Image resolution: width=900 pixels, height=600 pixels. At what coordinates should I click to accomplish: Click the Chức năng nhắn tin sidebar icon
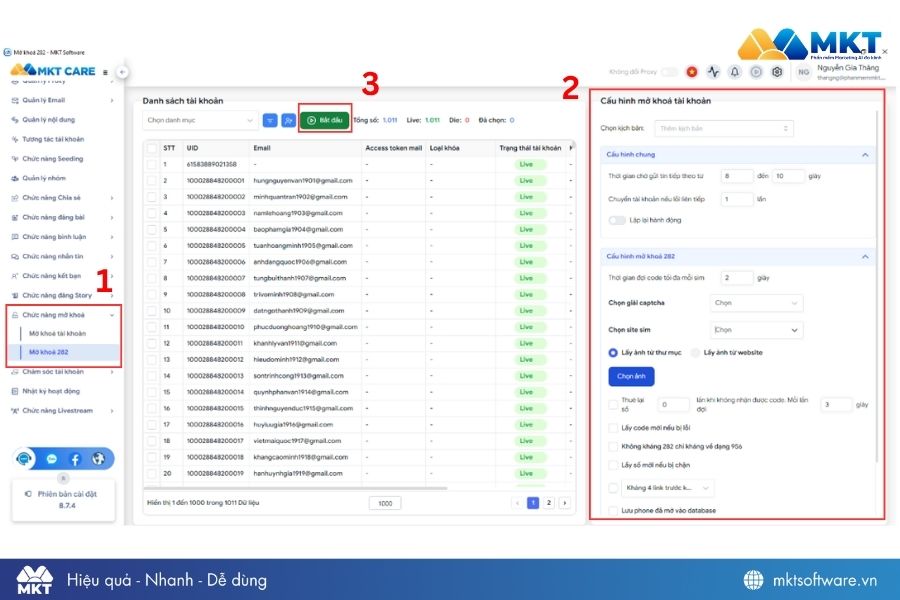[x=15, y=256]
